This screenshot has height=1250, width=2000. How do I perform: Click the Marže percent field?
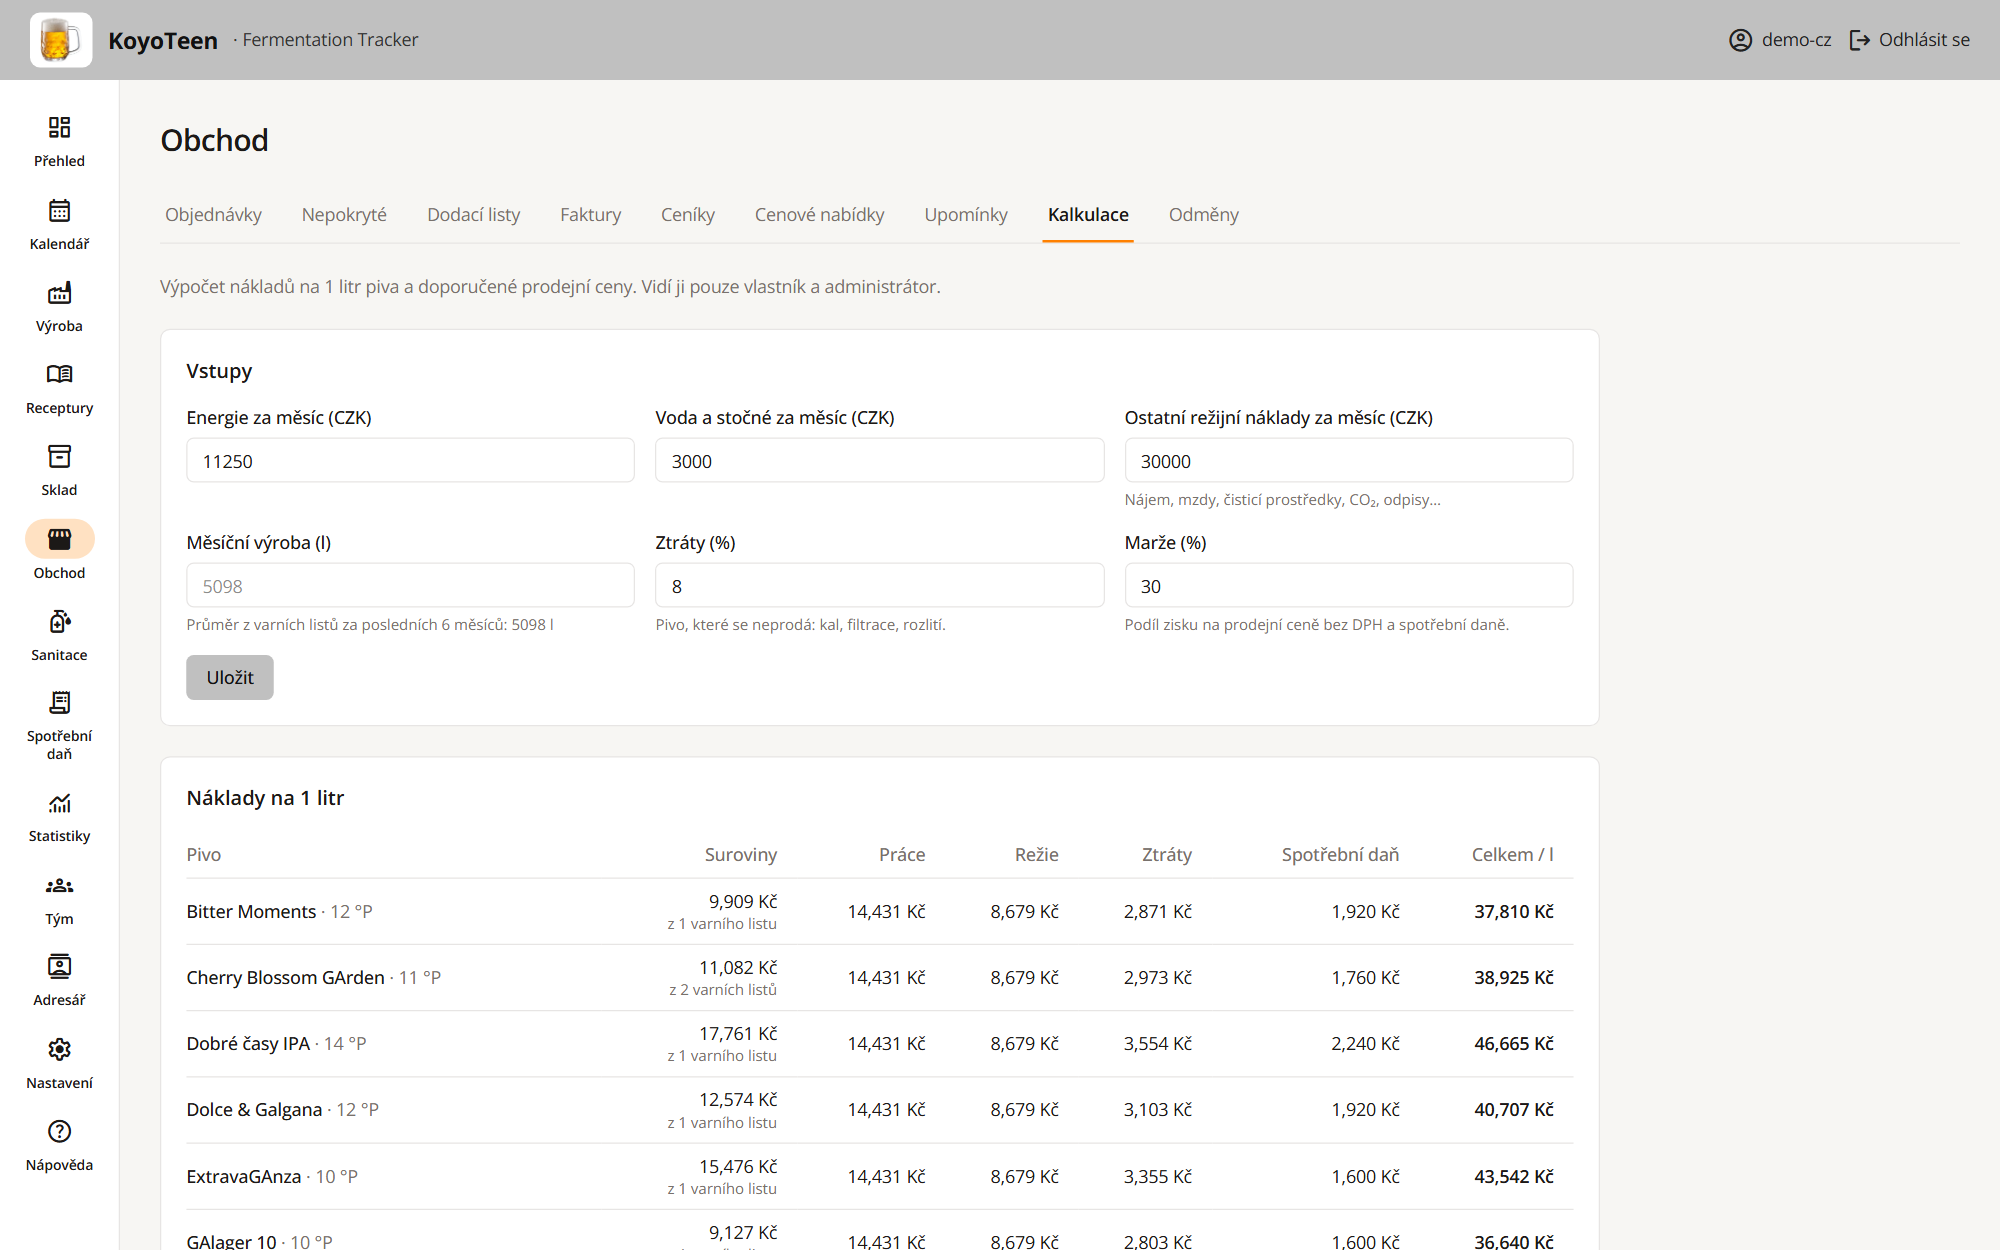[x=1348, y=586]
